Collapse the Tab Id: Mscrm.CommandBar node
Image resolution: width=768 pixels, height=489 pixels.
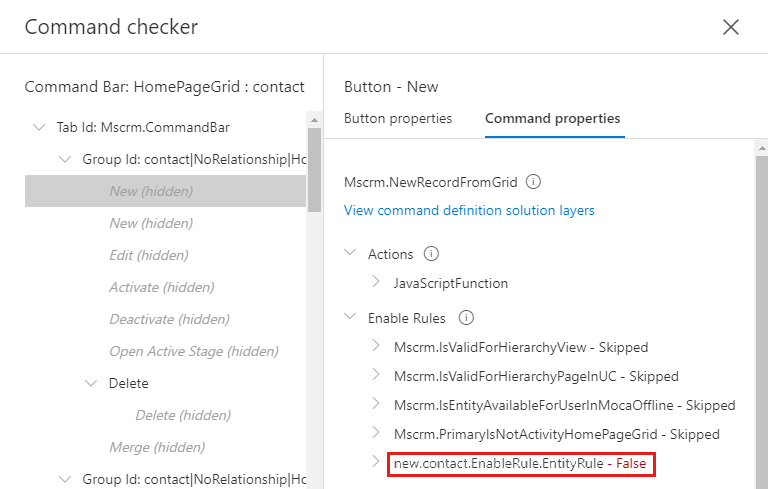click(x=39, y=127)
